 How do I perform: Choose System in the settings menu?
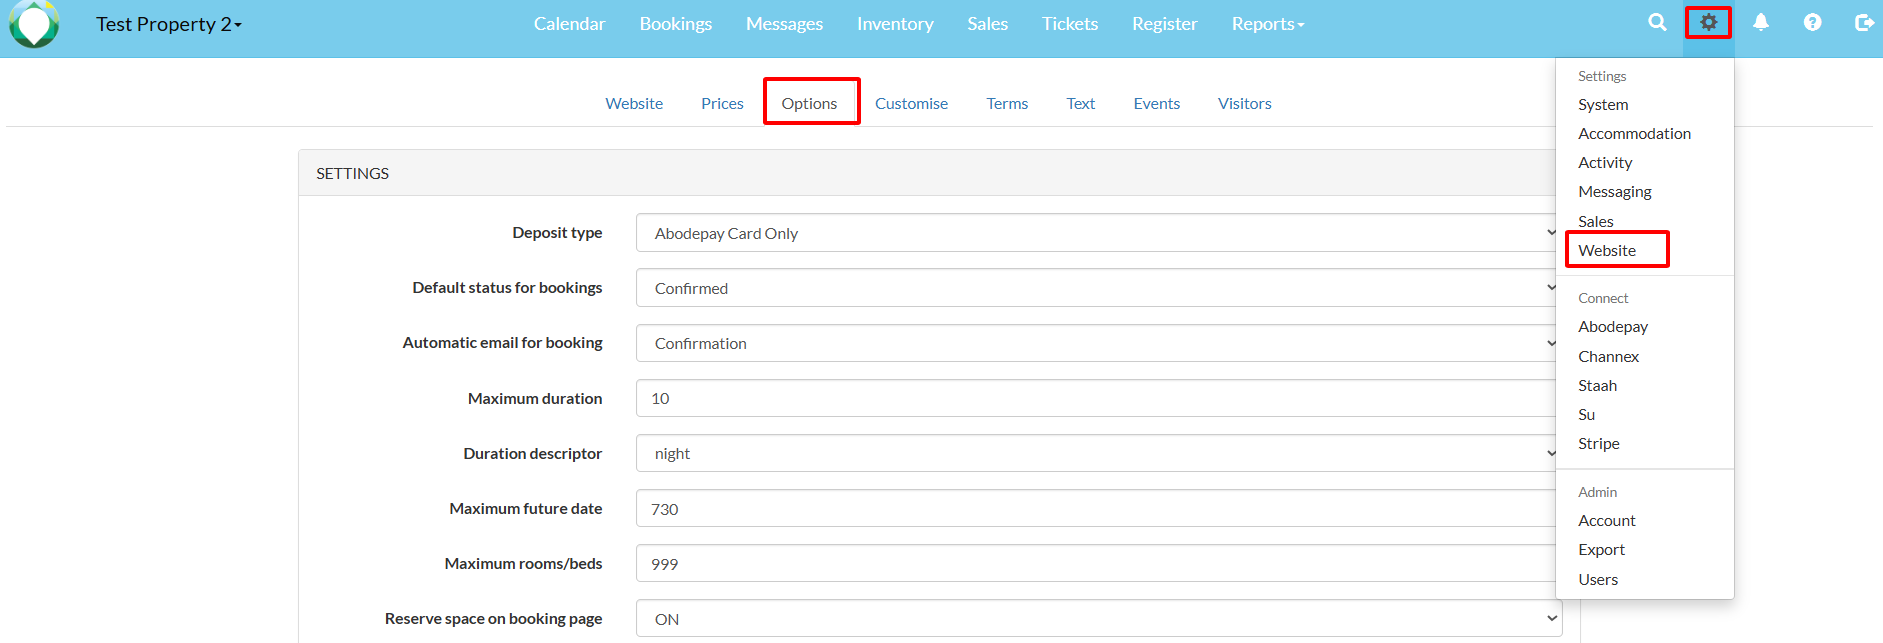coord(1603,105)
